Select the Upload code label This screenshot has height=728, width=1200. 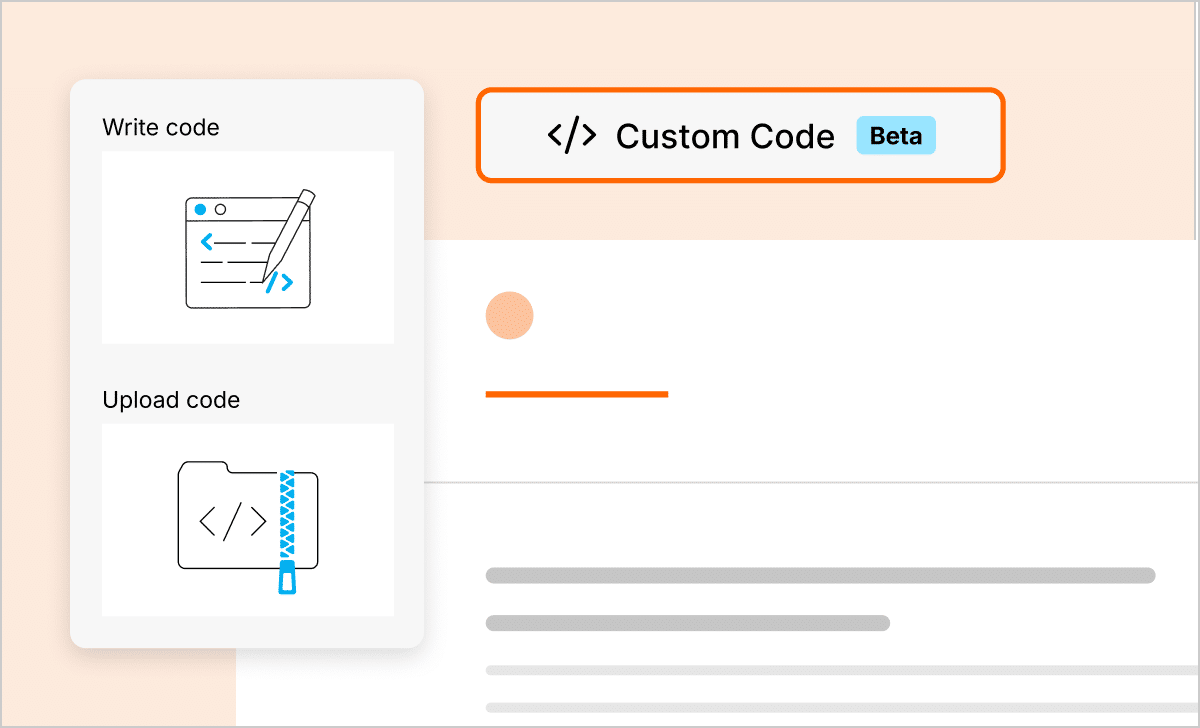click(171, 400)
